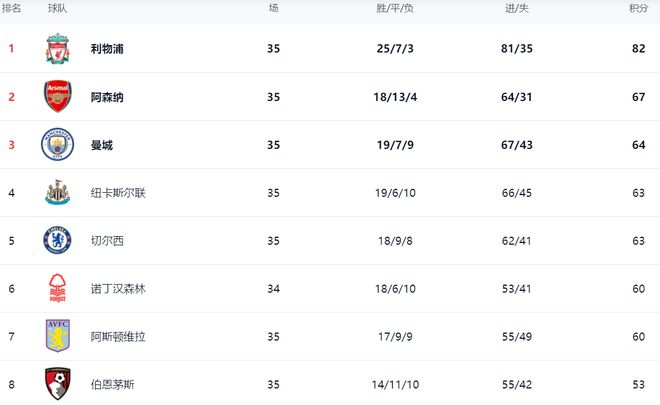Screen dimensions: 660x405
Task: Click the Bournemouth club crest
Action: 58,384
